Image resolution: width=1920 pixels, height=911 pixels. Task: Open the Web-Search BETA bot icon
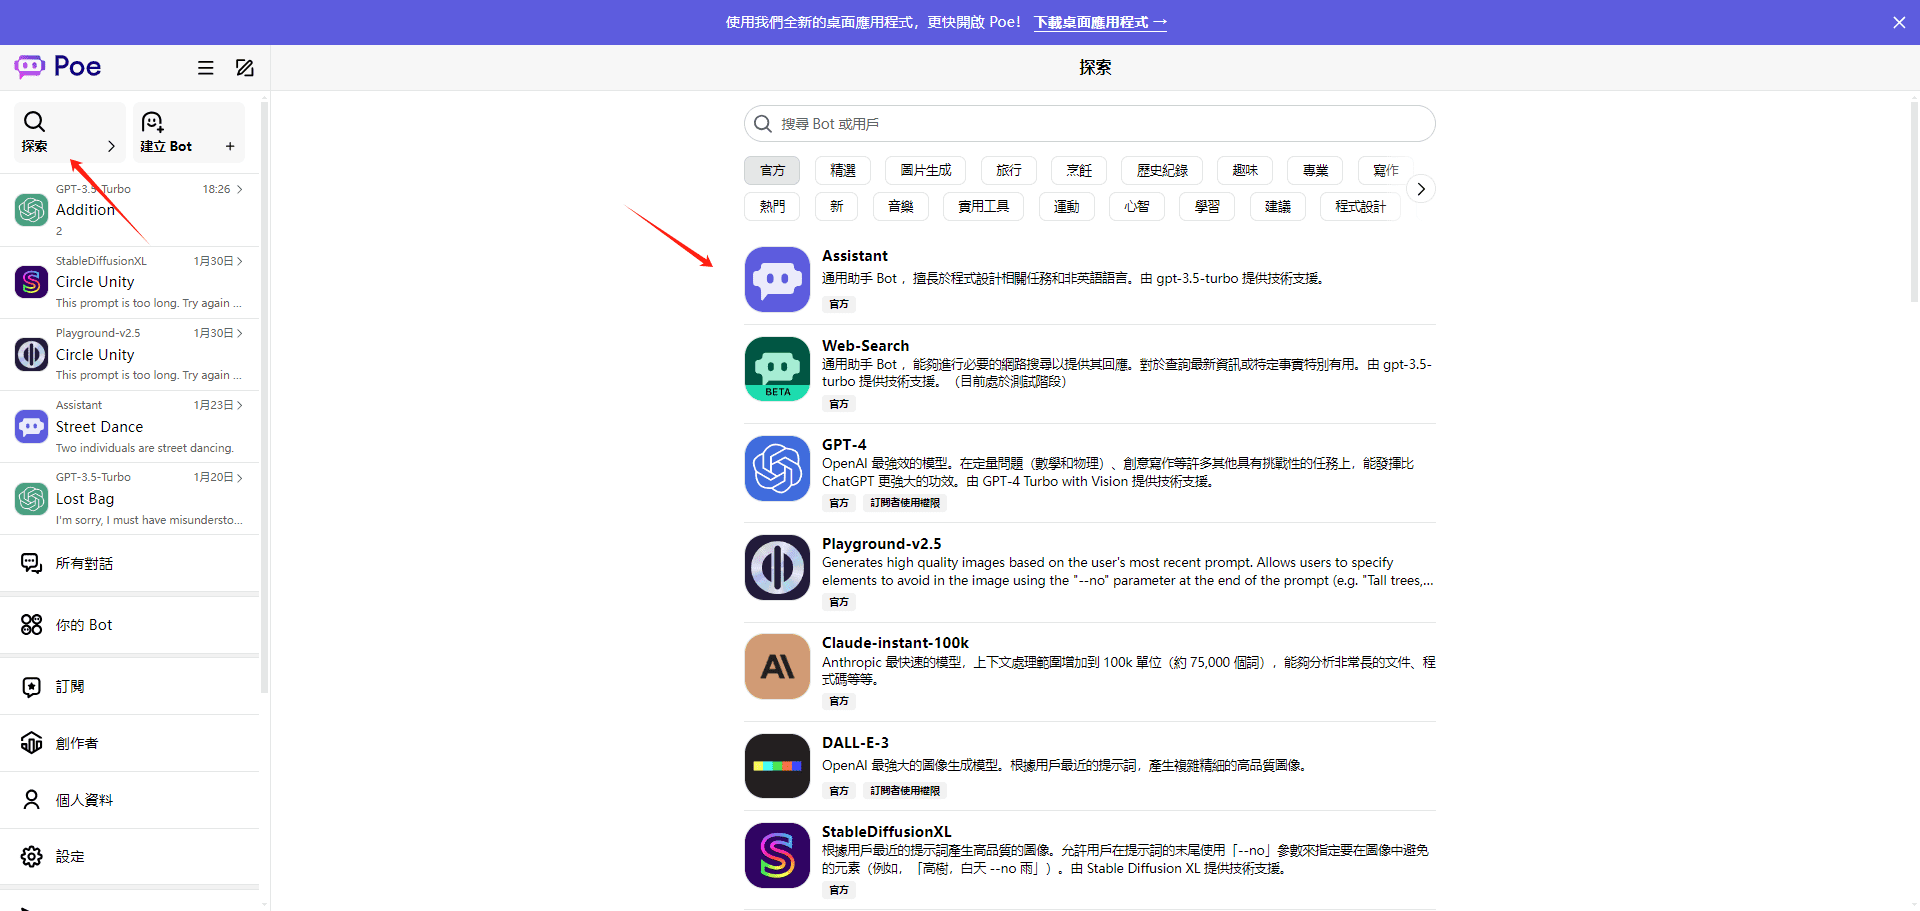(x=777, y=369)
